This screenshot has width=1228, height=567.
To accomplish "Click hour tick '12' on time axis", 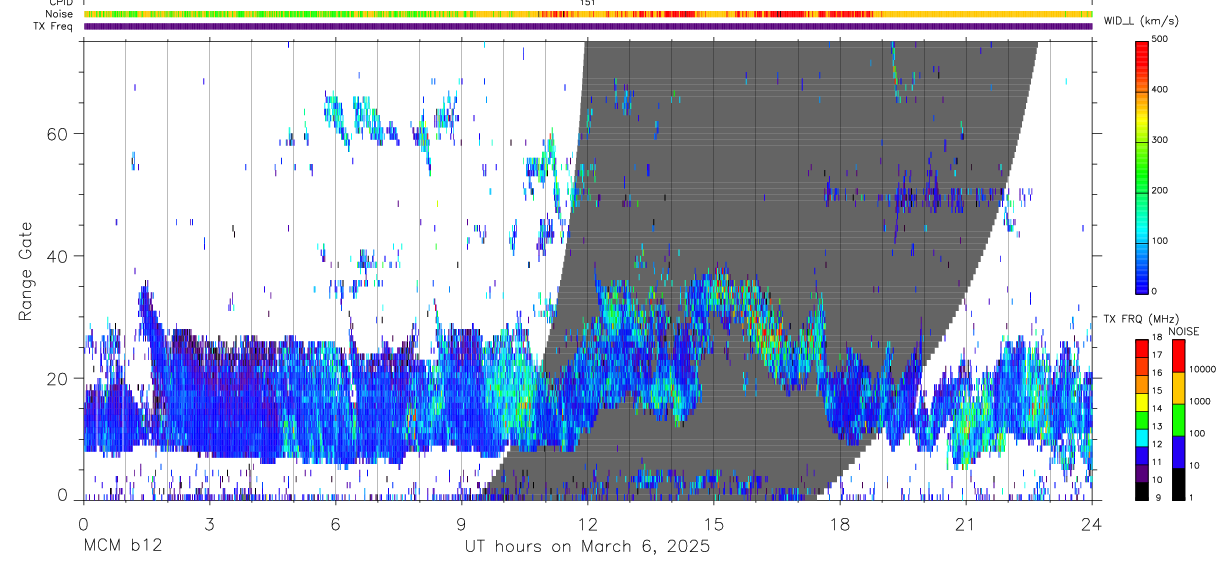I will coord(588,524).
